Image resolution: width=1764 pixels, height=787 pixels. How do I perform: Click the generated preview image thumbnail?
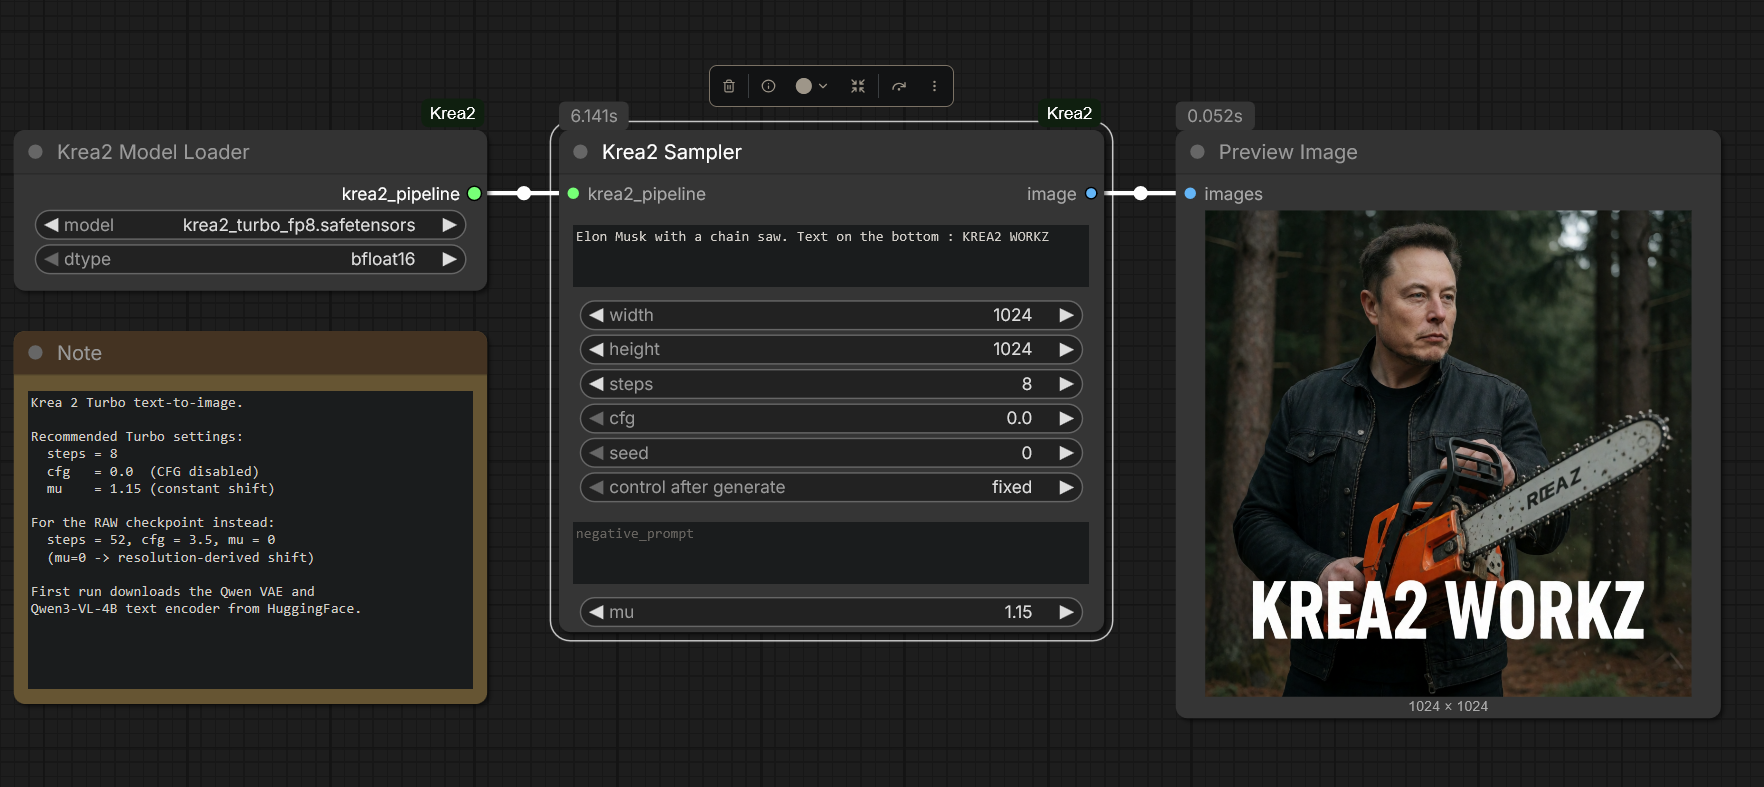(x=1448, y=453)
